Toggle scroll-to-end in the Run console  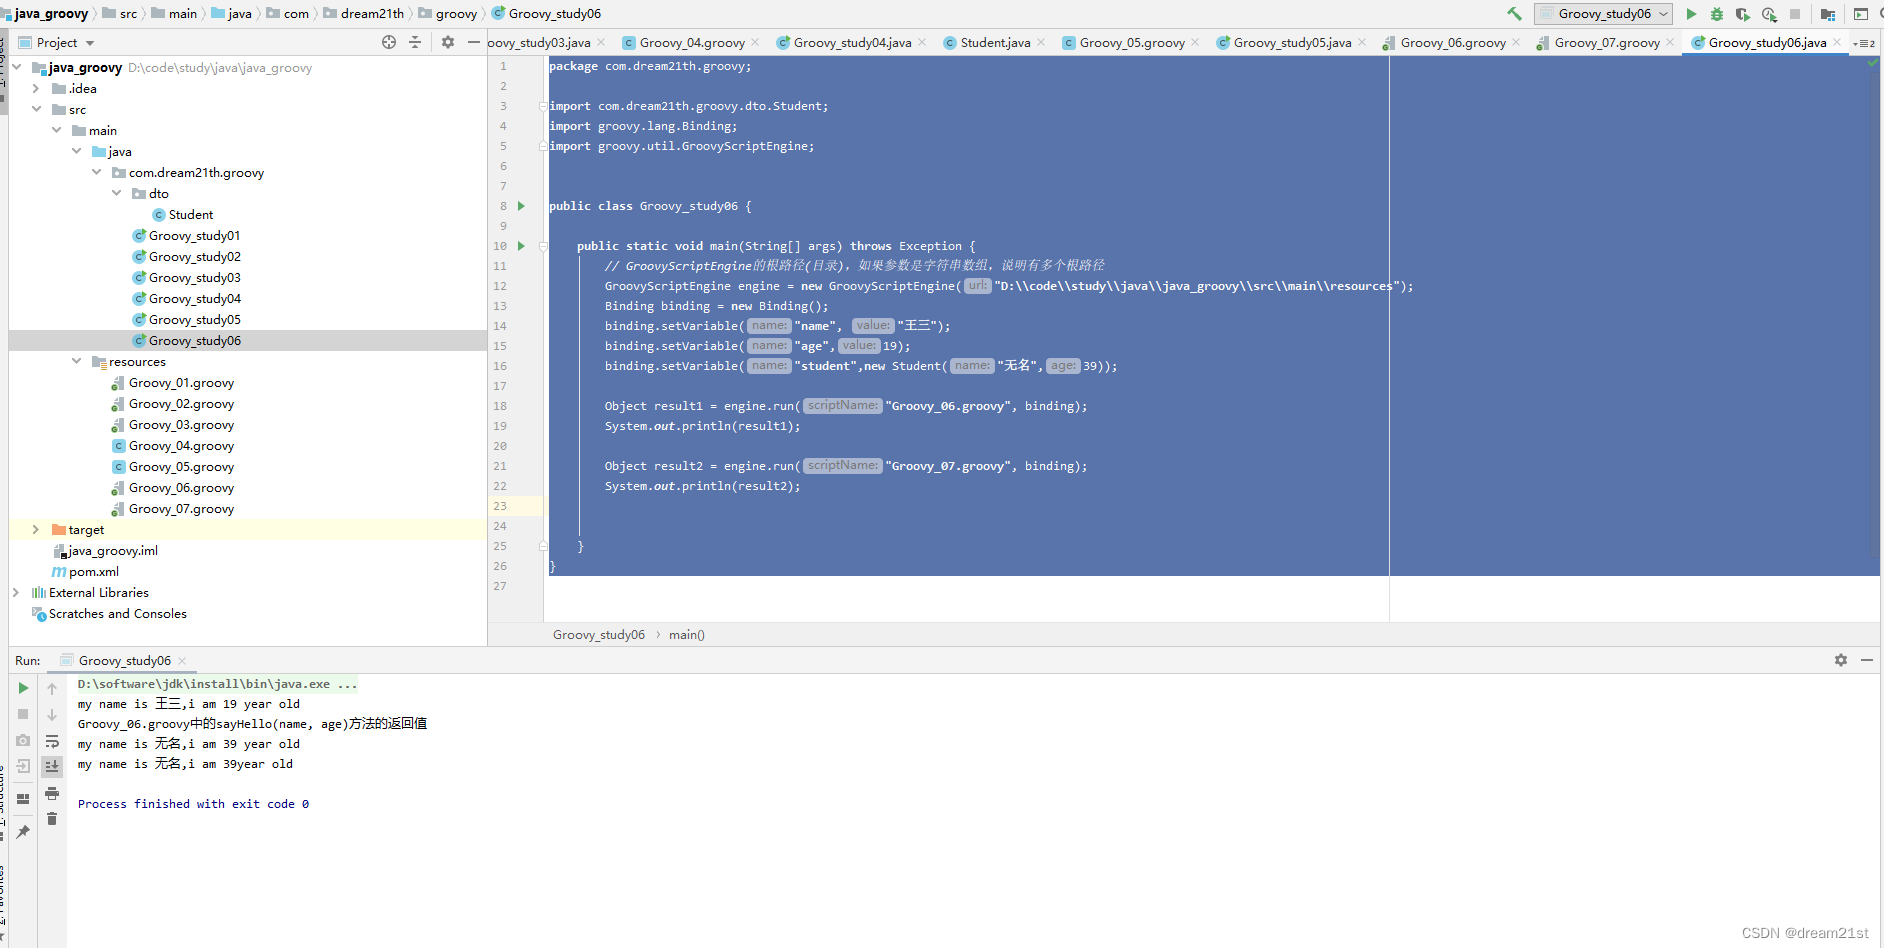pos(52,766)
